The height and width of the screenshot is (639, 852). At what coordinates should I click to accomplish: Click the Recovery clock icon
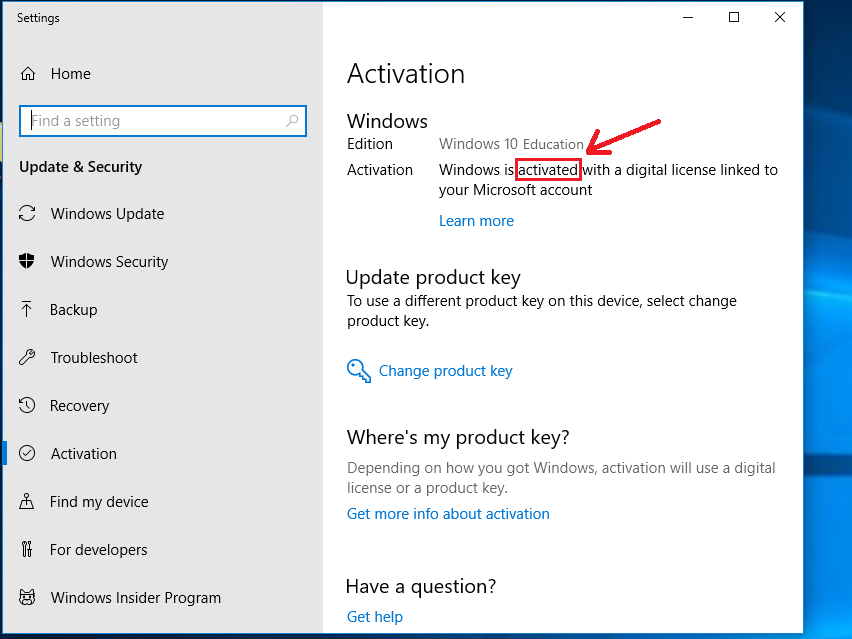point(27,405)
